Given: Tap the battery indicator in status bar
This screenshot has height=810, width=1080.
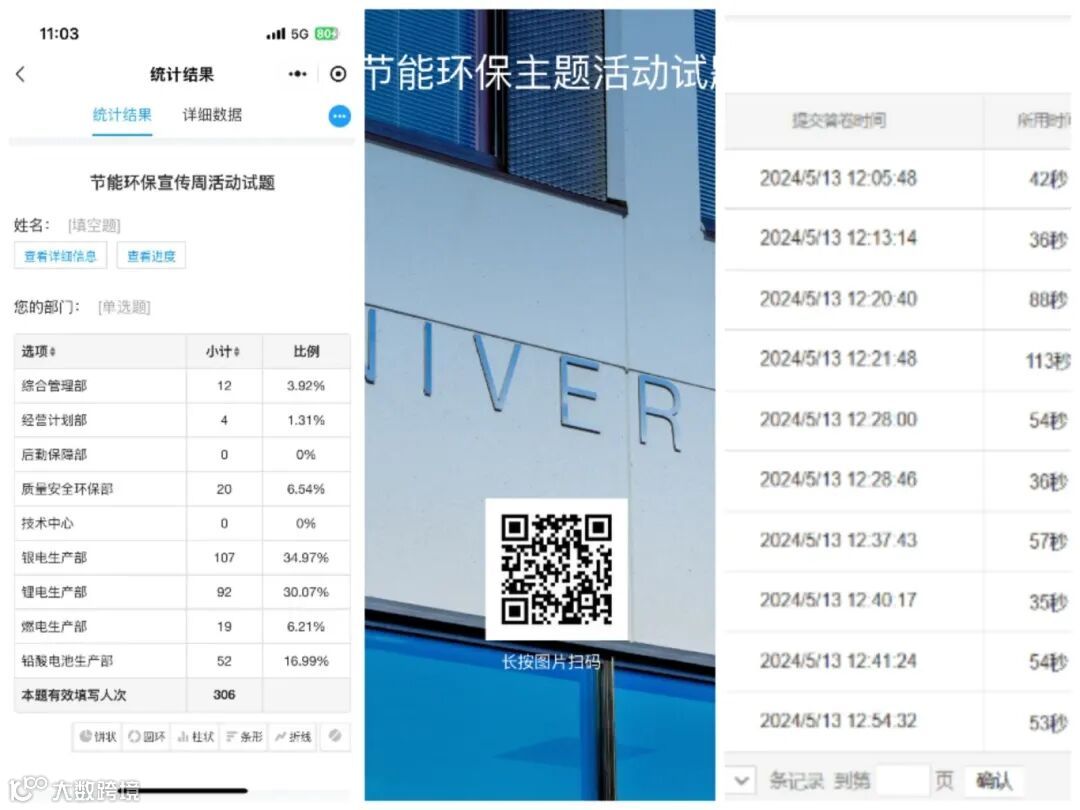Looking at the screenshot, I should [326, 34].
